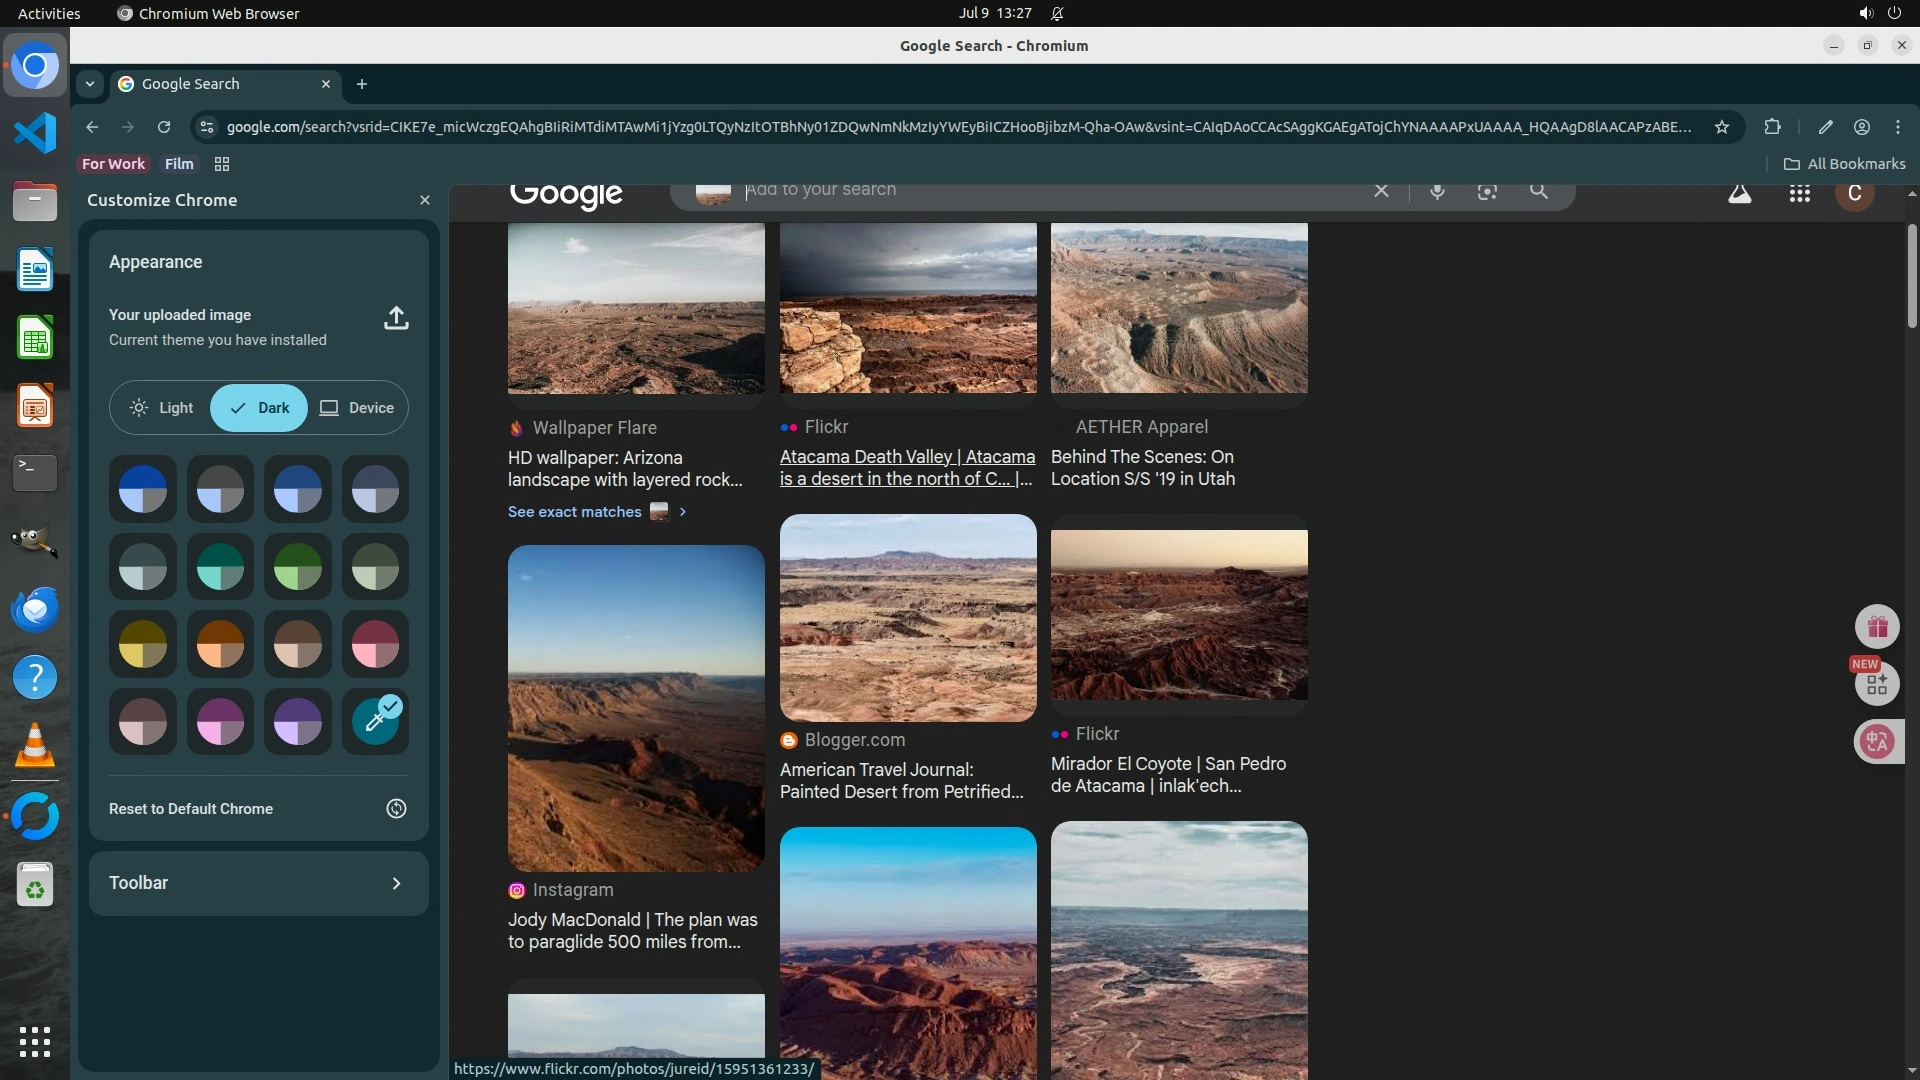
Task: Click the voice search microphone icon
Action: point(1436,191)
